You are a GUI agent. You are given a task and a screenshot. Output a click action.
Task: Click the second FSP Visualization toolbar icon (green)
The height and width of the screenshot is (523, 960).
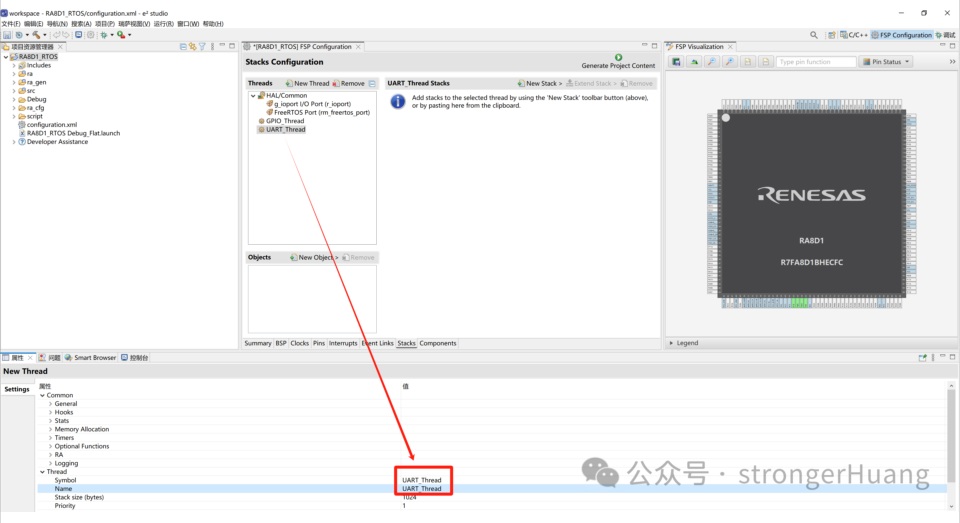[x=694, y=62]
